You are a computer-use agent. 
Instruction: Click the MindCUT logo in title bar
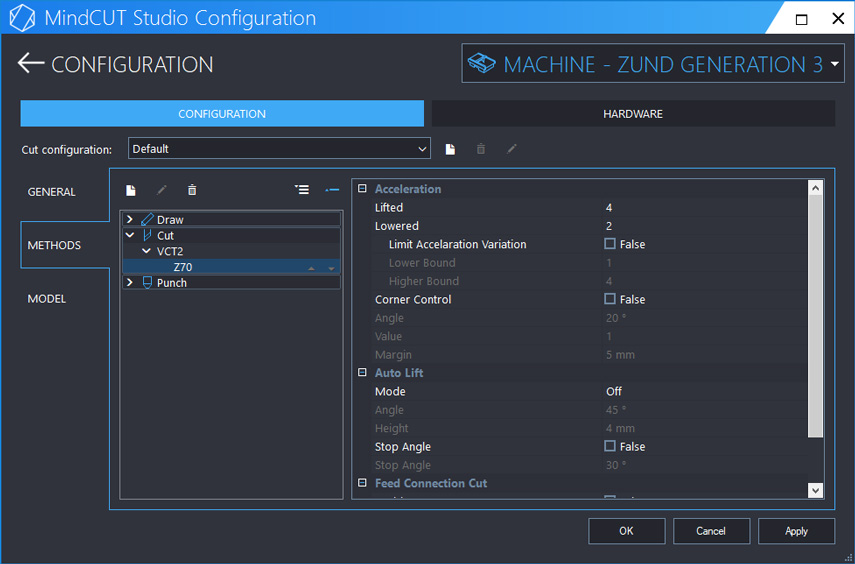click(22, 18)
